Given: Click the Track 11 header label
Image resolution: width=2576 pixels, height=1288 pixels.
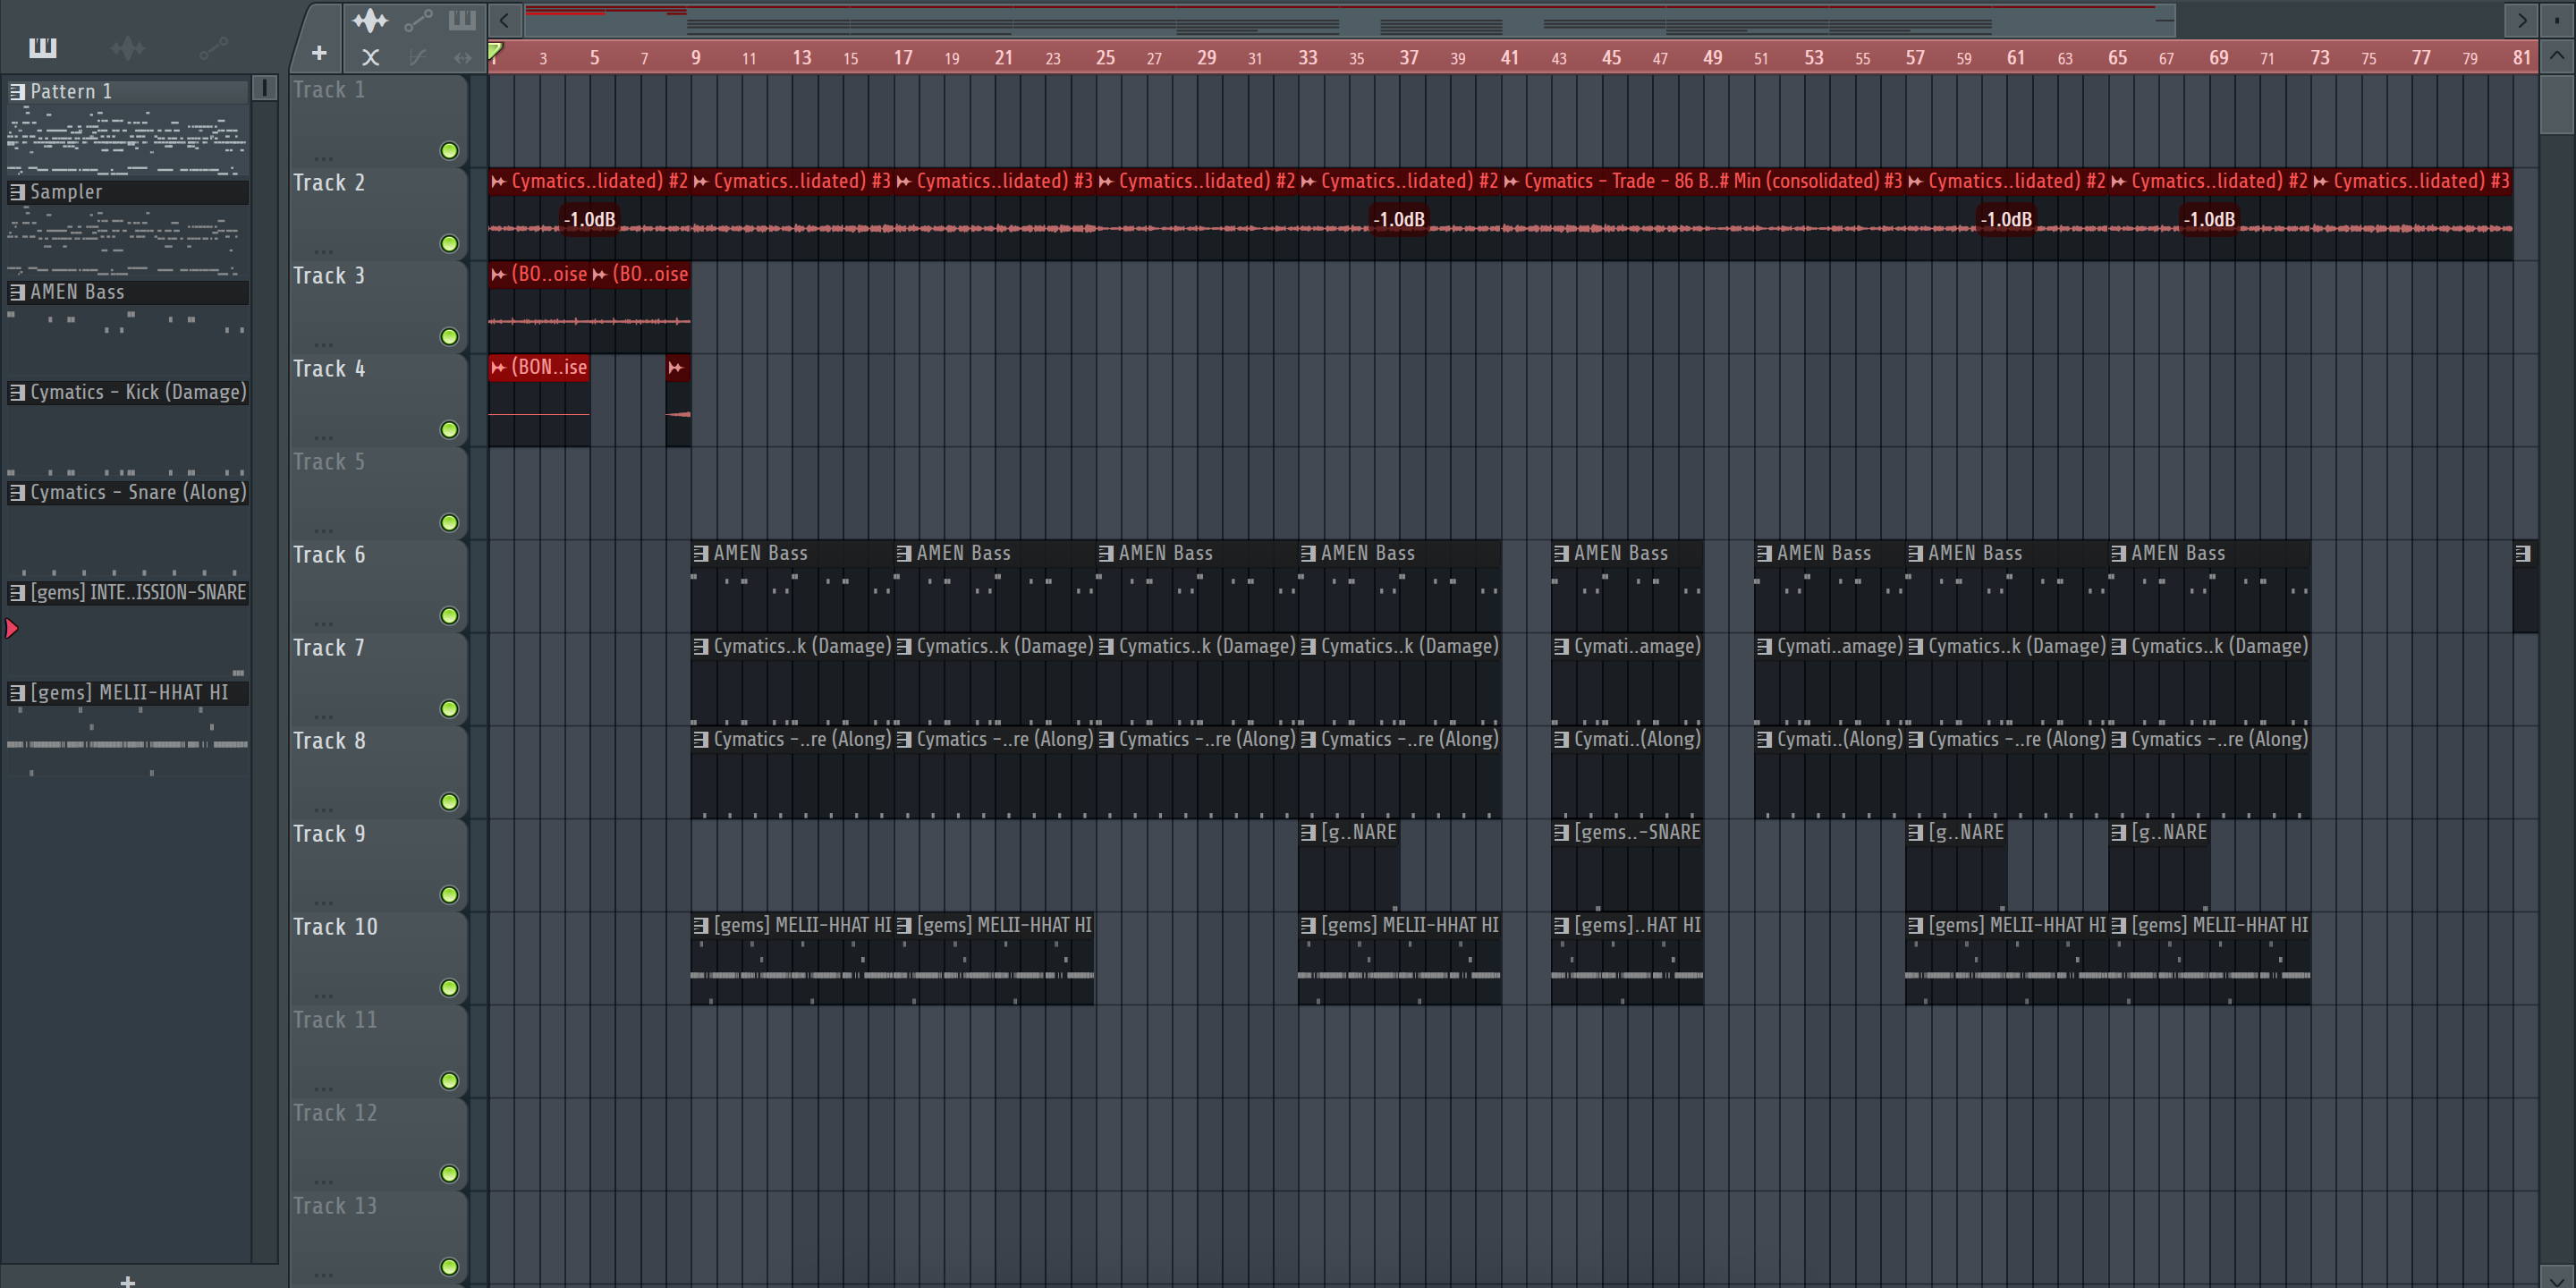Looking at the screenshot, I should click(335, 1019).
